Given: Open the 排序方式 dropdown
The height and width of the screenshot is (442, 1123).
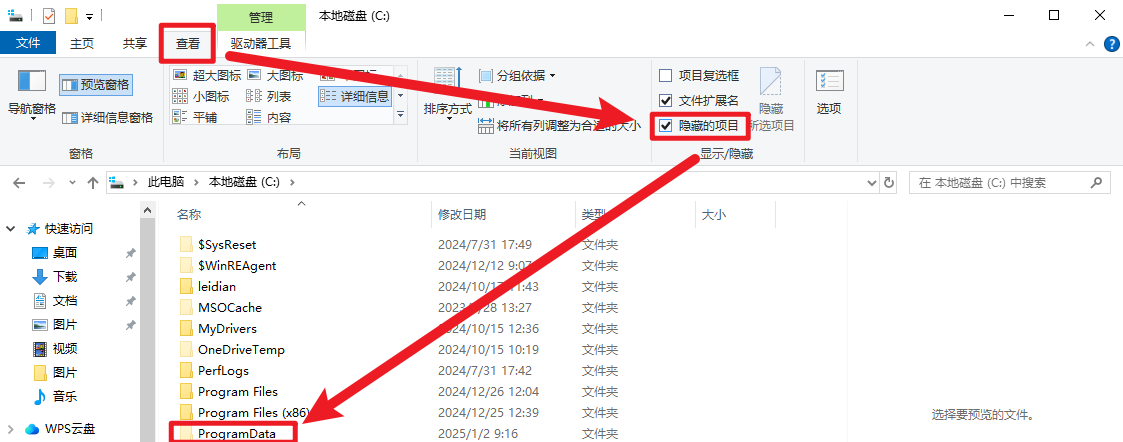Looking at the screenshot, I should 448,95.
